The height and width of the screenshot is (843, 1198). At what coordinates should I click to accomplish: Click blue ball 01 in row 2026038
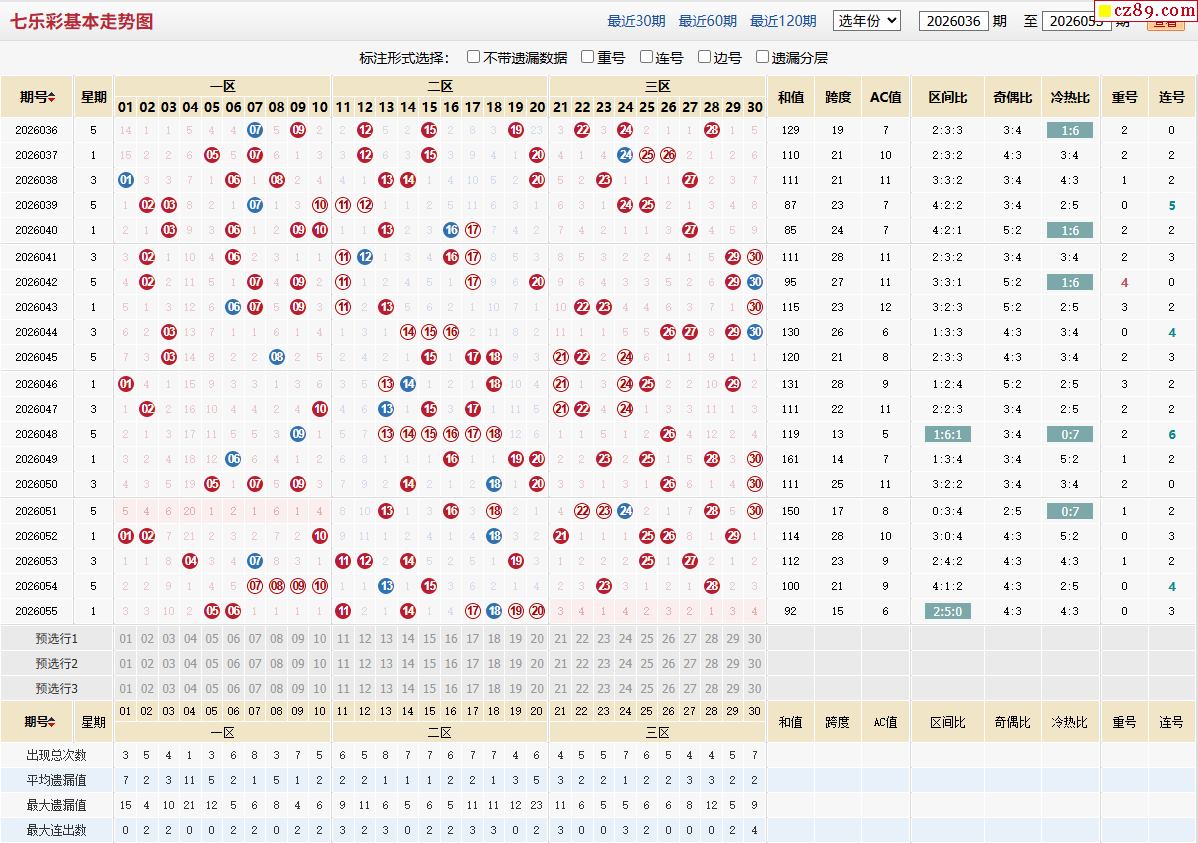(x=125, y=180)
